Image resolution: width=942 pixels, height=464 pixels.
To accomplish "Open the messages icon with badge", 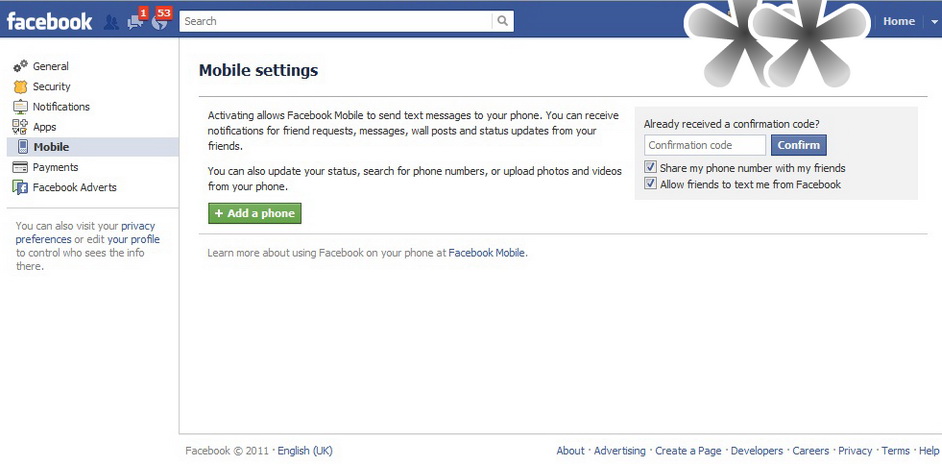I will coord(138,19).
